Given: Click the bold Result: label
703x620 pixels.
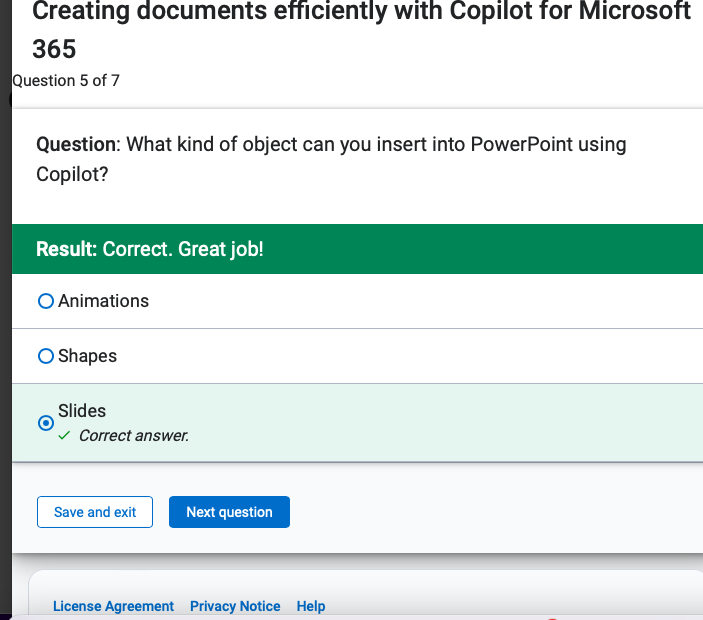Looking at the screenshot, I should pyautogui.click(x=67, y=249).
